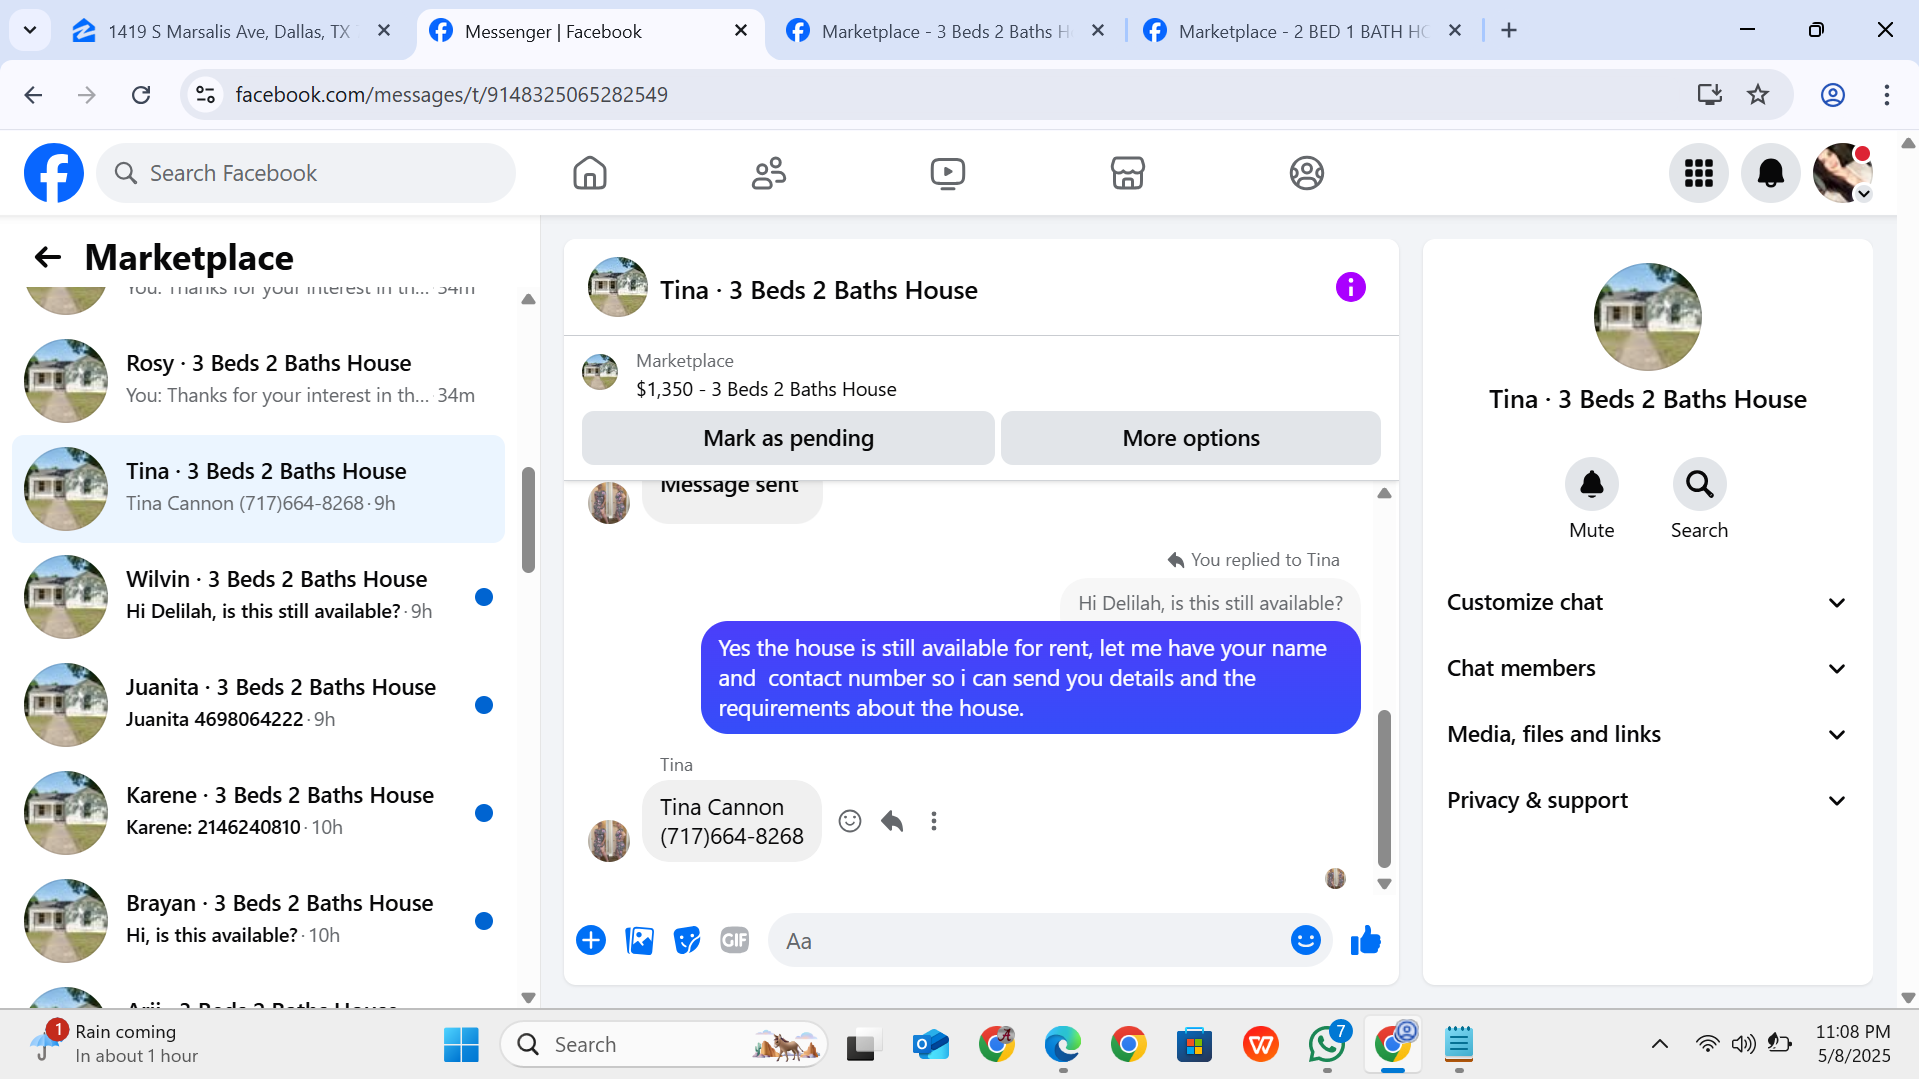
Task: Open the Facebook notifications bell
Action: (1770, 173)
